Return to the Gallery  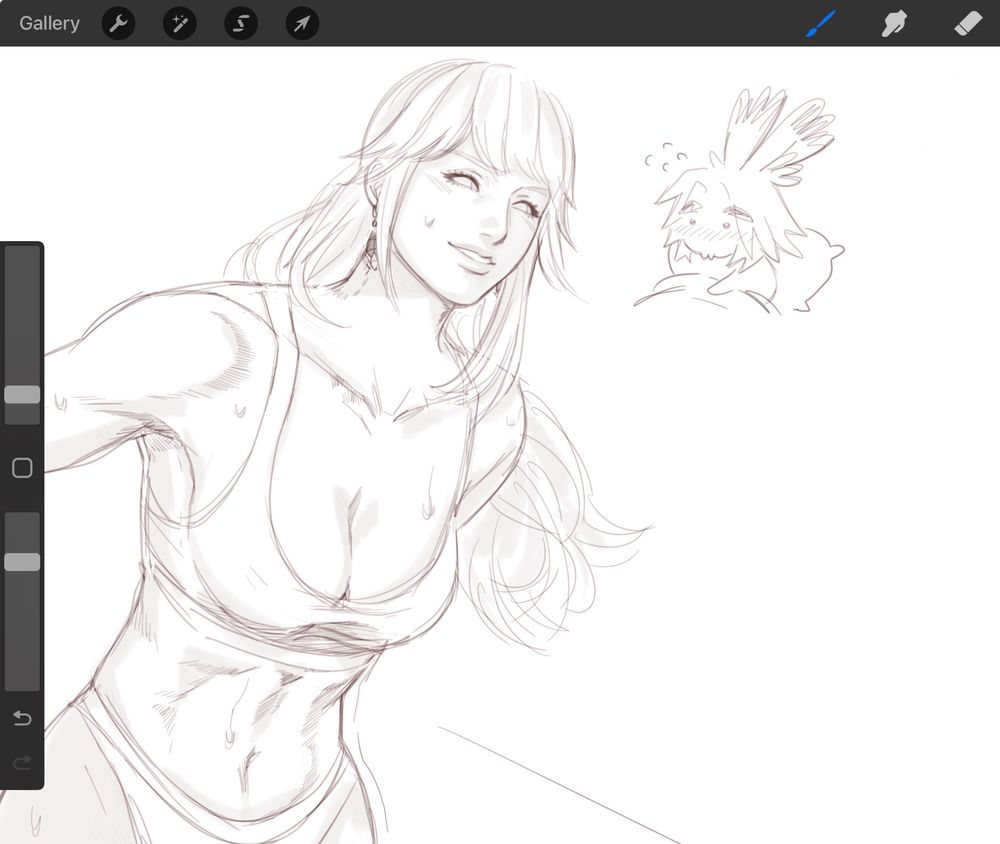click(x=48, y=23)
